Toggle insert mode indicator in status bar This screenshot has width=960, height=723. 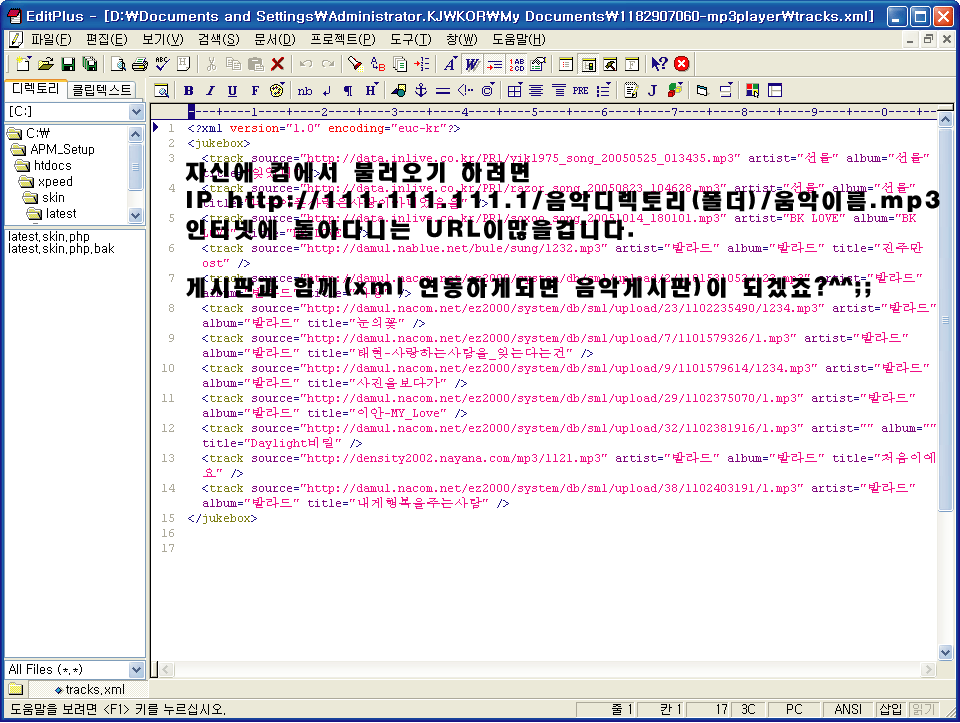[x=889, y=709]
